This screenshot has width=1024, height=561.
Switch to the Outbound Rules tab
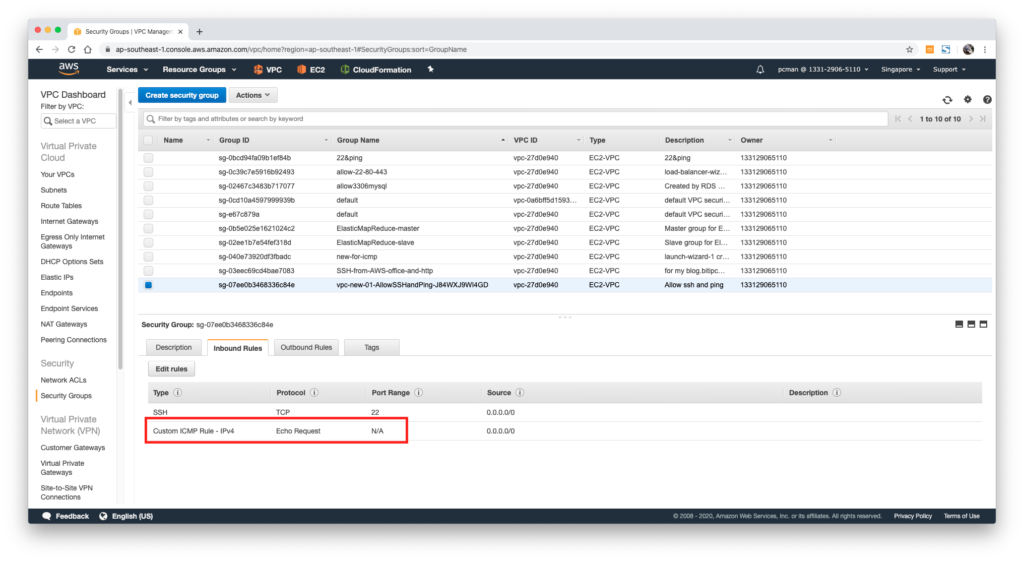point(306,347)
